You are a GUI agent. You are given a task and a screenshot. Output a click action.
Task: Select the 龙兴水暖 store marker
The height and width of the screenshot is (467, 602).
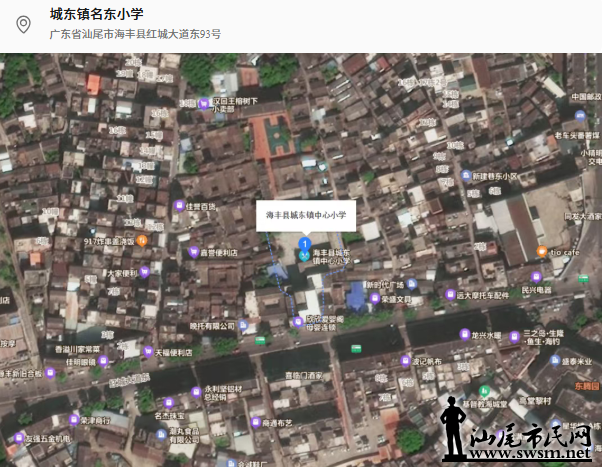pyautogui.click(x=464, y=334)
